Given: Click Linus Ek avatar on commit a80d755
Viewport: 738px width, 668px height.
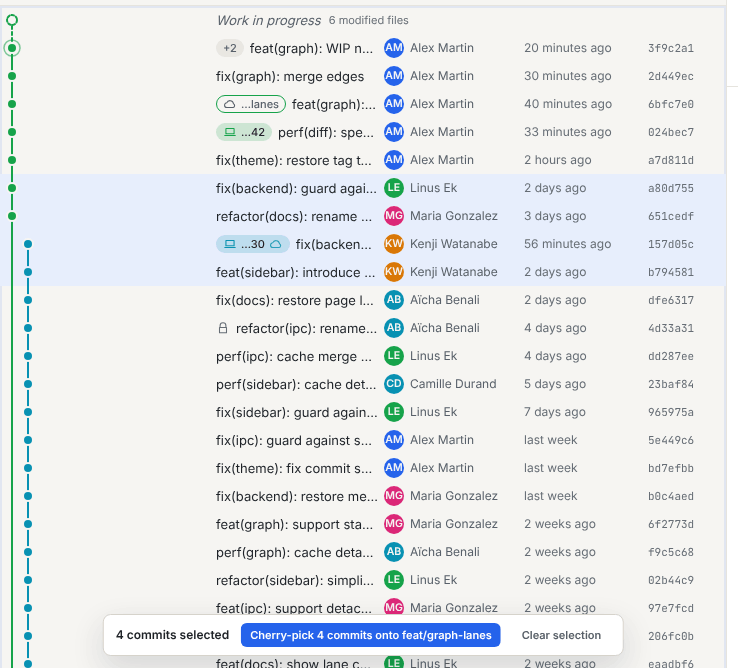Looking at the screenshot, I should click(x=394, y=188).
